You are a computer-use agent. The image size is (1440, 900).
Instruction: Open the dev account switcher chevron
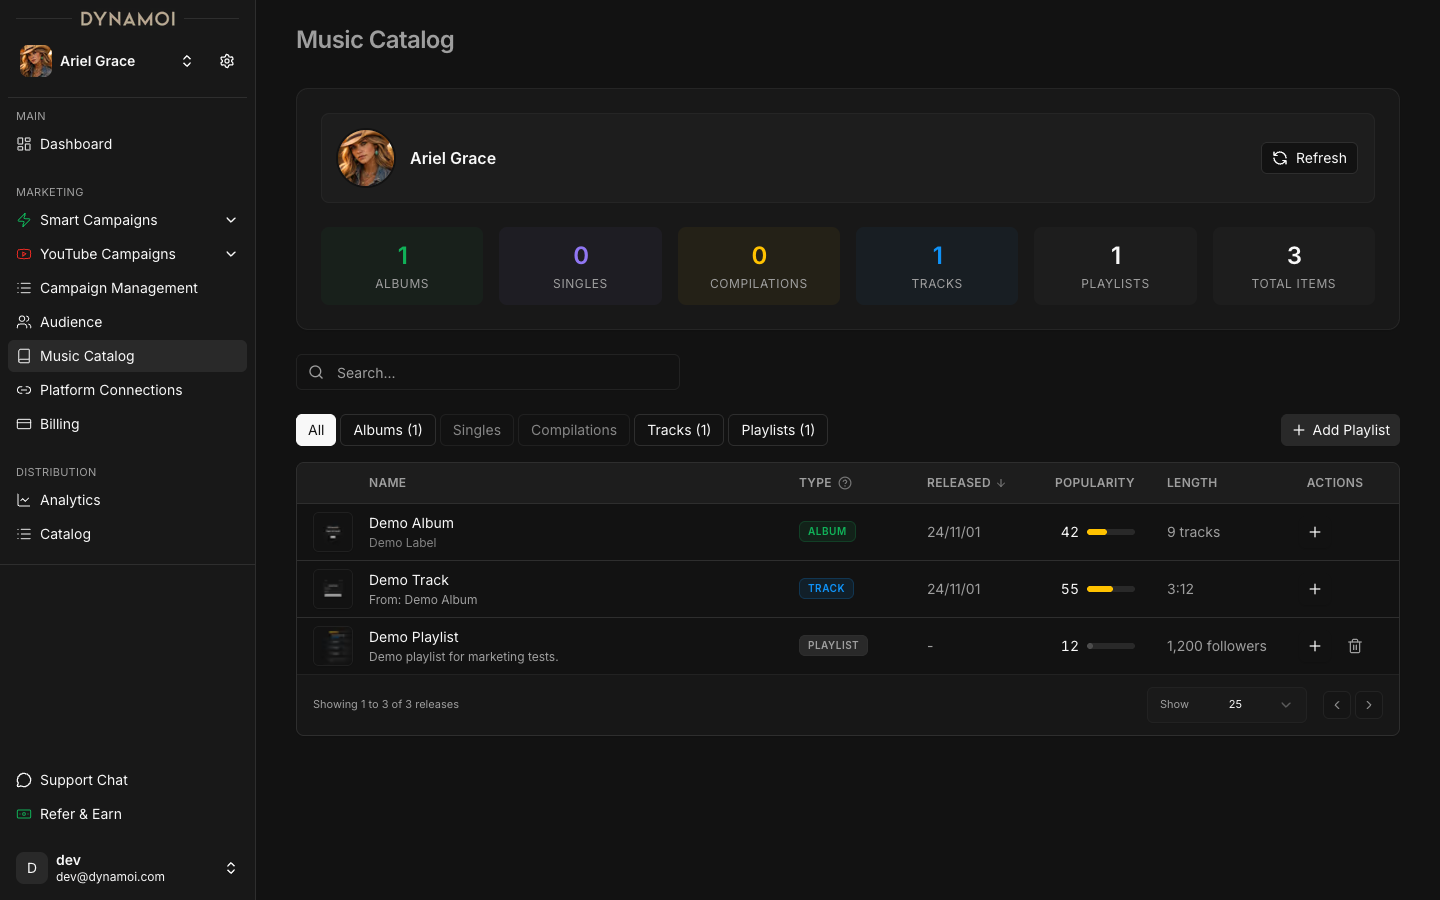point(231,868)
